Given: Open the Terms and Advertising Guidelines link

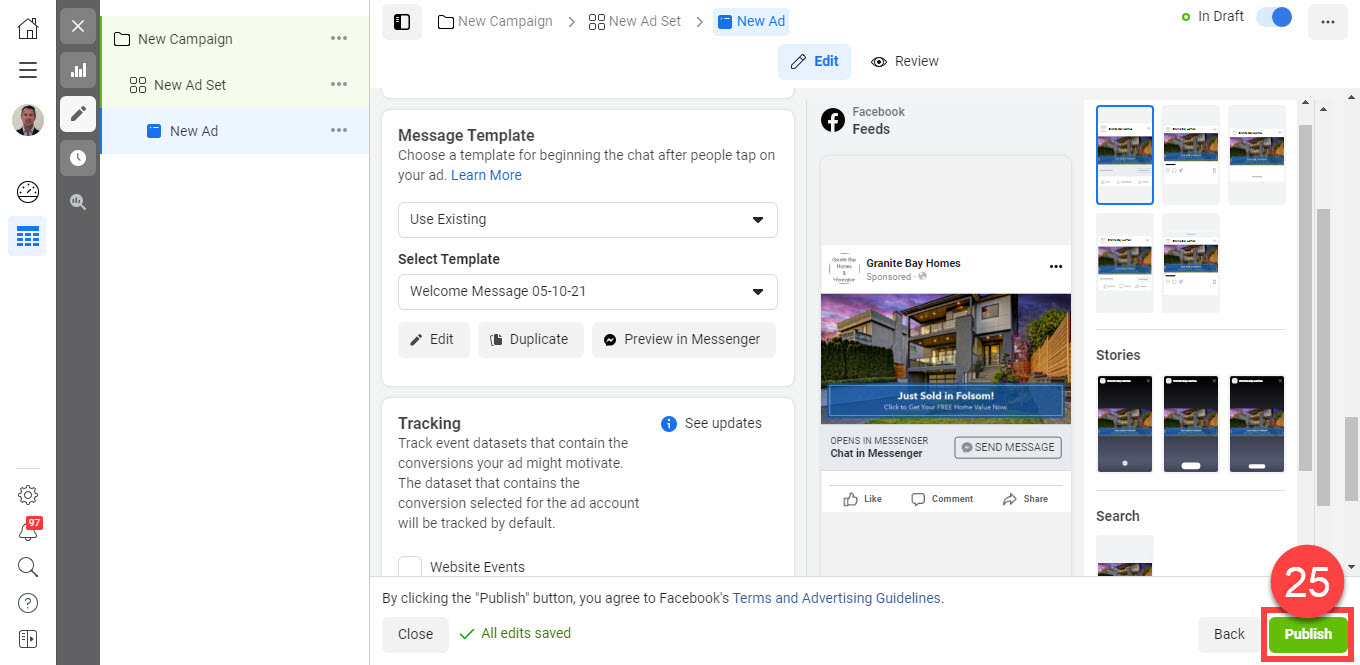Looking at the screenshot, I should 837,597.
